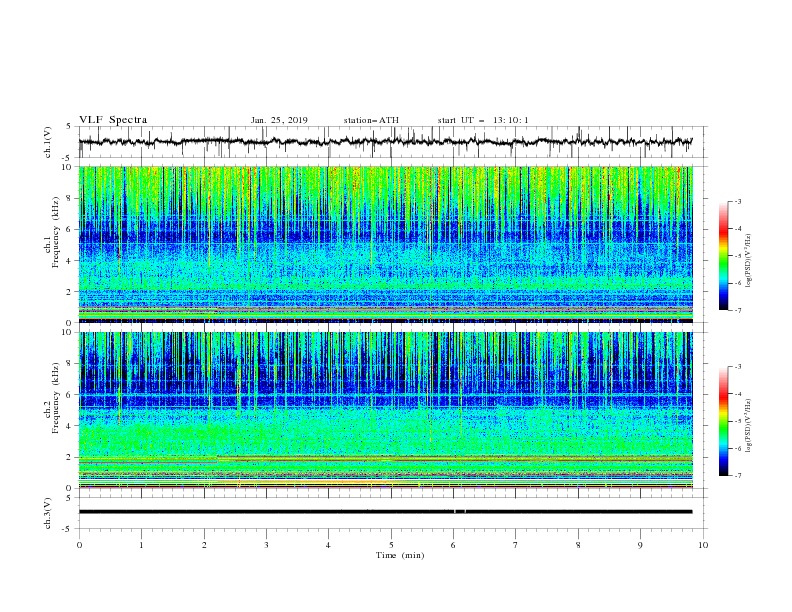Image resolution: width=792 pixels, height=612 pixels.
Task: Click time axis tick label "1"
Action: click(x=141, y=545)
